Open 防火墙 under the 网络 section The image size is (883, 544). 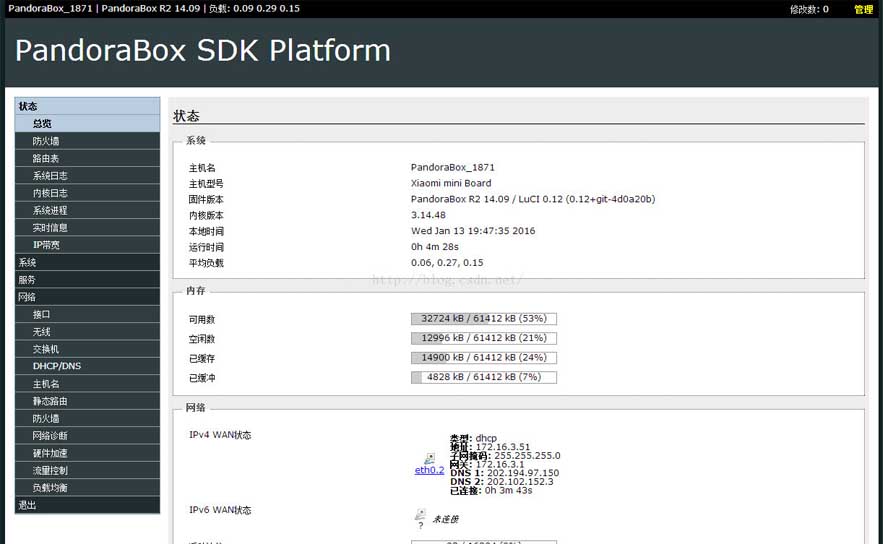tap(87, 418)
